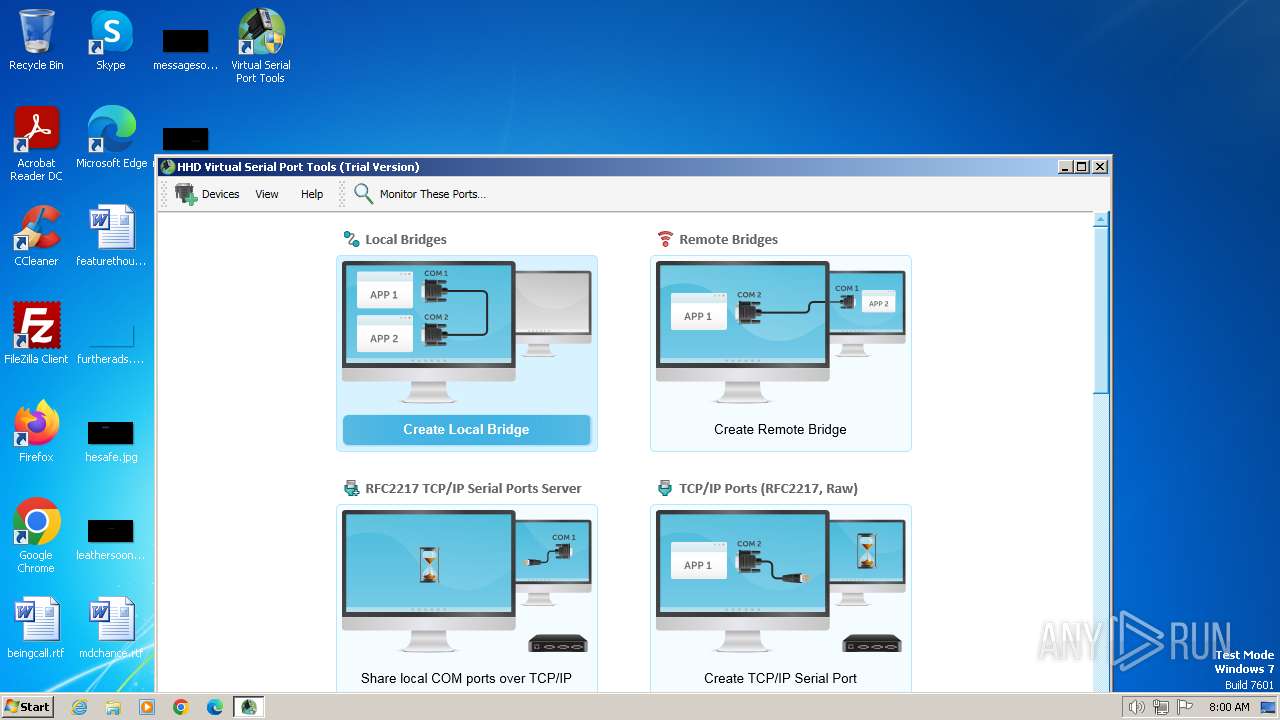The height and width of the screenshot is (720, 1280).
Task: Click the Virtual Serial Port Tools taskbar button
Action: click(249, 707)
